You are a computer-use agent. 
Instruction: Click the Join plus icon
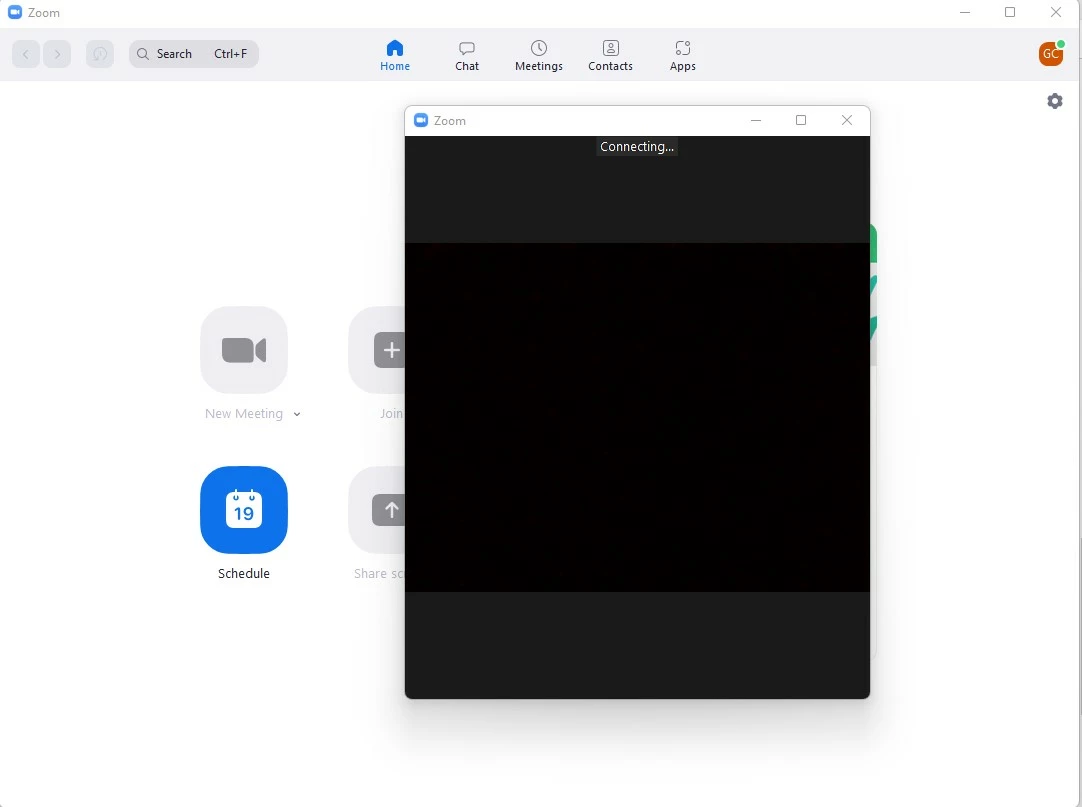tap(377, 350)
